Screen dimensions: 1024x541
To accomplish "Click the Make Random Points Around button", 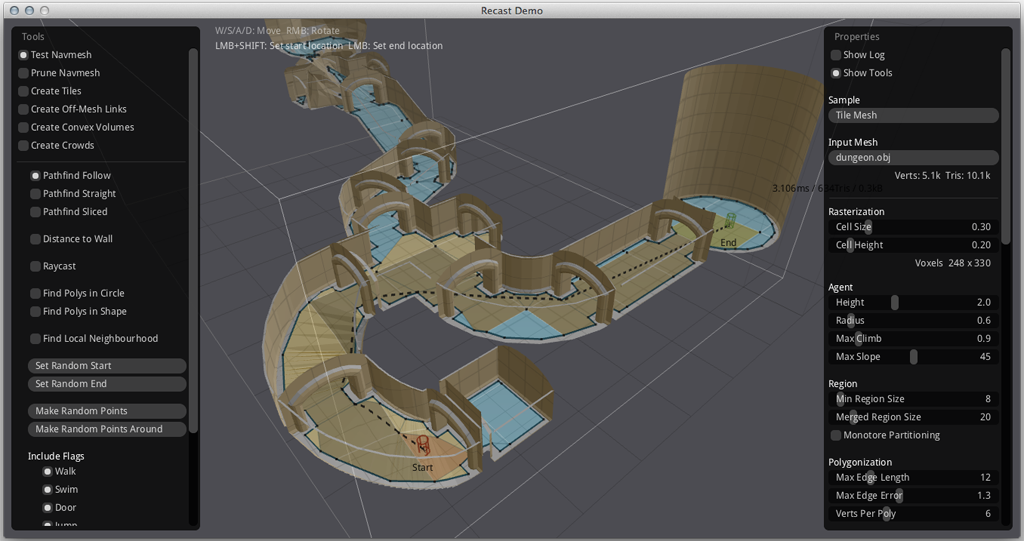I will (107, 429).
